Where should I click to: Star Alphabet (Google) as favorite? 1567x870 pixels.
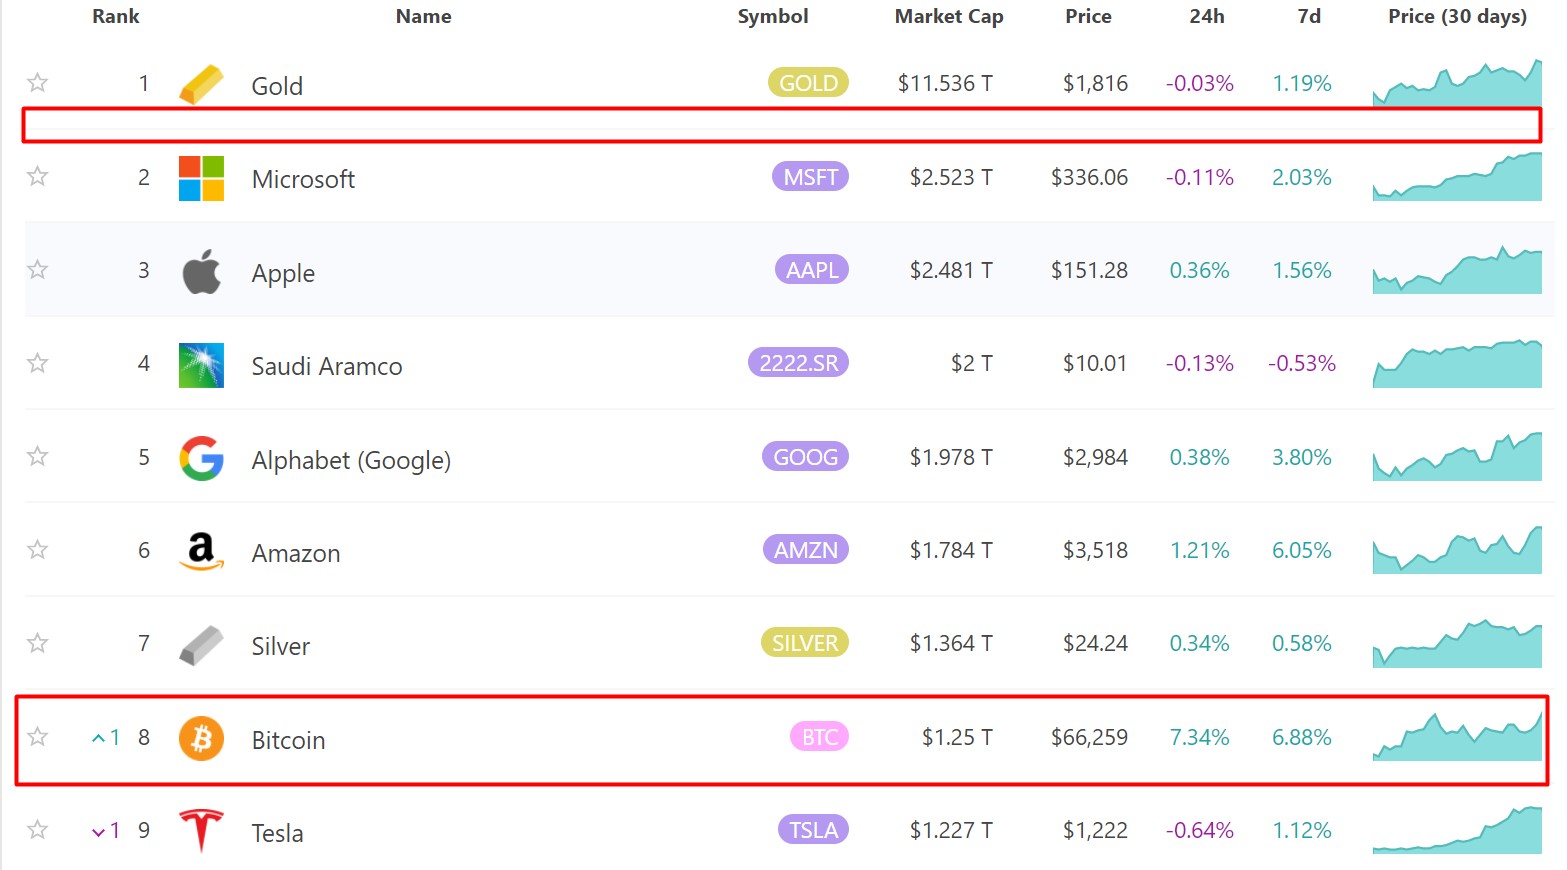37,457
